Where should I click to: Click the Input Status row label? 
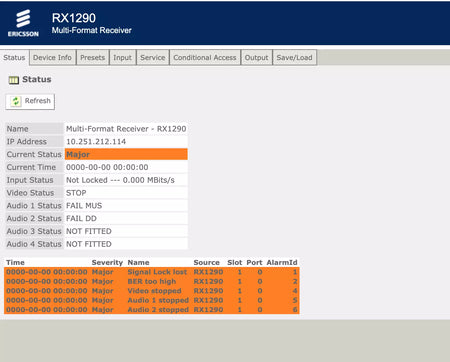(30, 180)
